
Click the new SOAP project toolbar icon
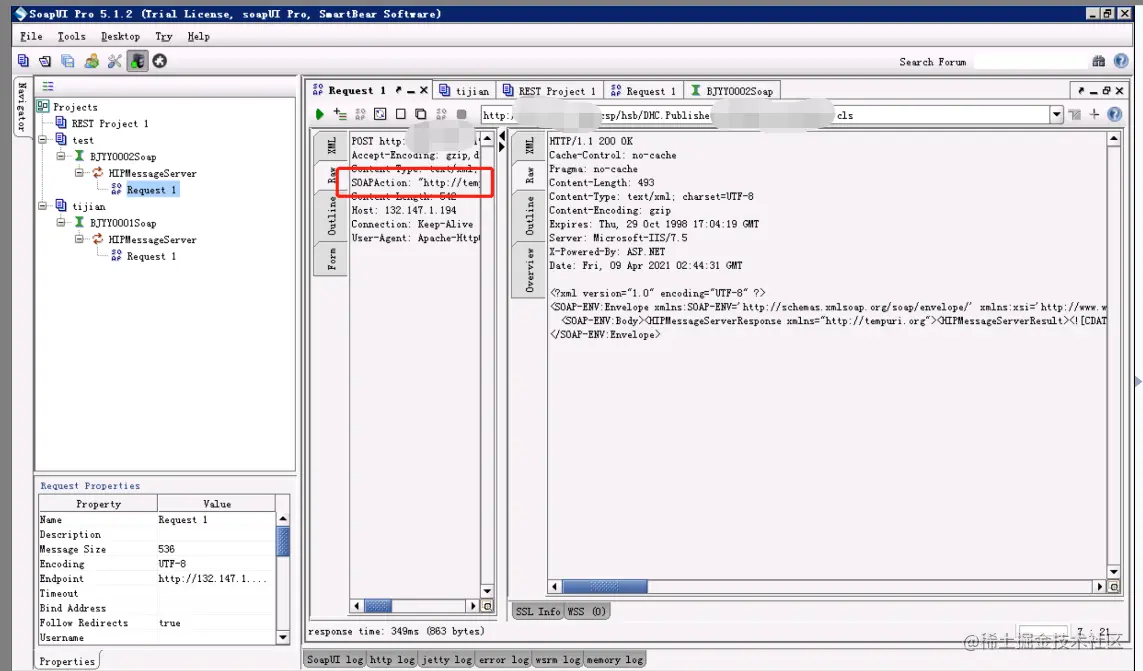[23, 61]
